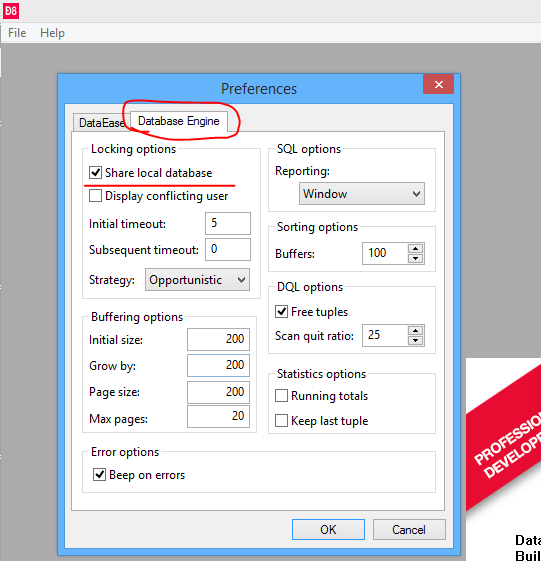This screenshot has width=541, height=561.
Task: Check Keep last tuple
Action: [x=281, y=420]
